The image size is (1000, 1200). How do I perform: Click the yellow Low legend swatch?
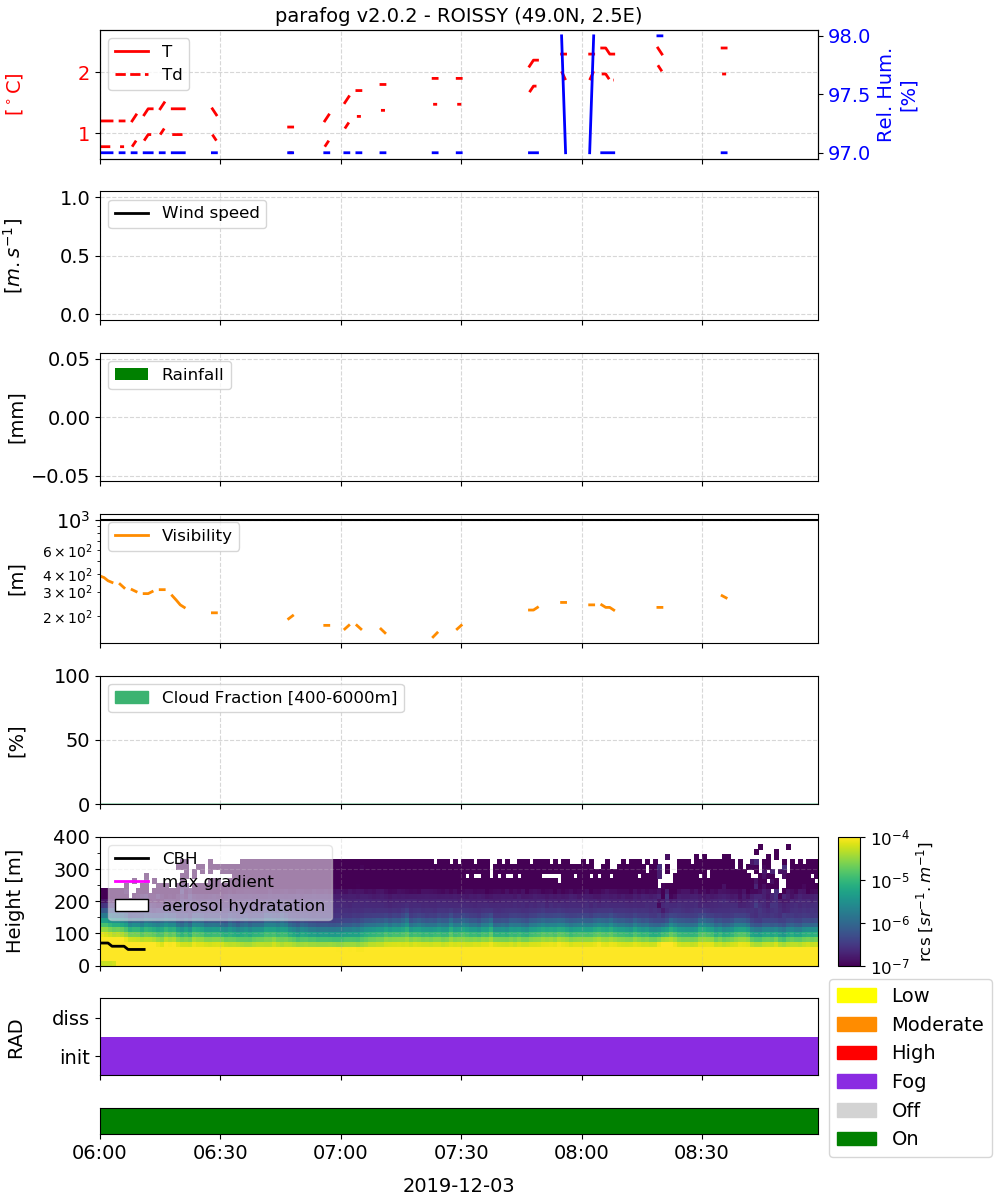[858, 995]
